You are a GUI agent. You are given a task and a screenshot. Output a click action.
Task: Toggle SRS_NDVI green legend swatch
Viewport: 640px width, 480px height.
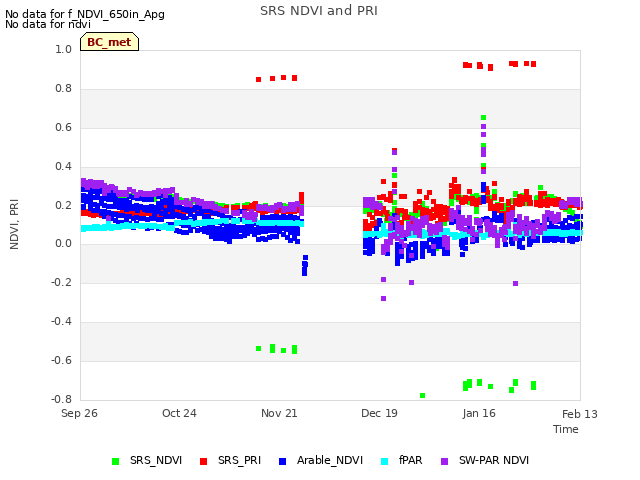(116, 461)
